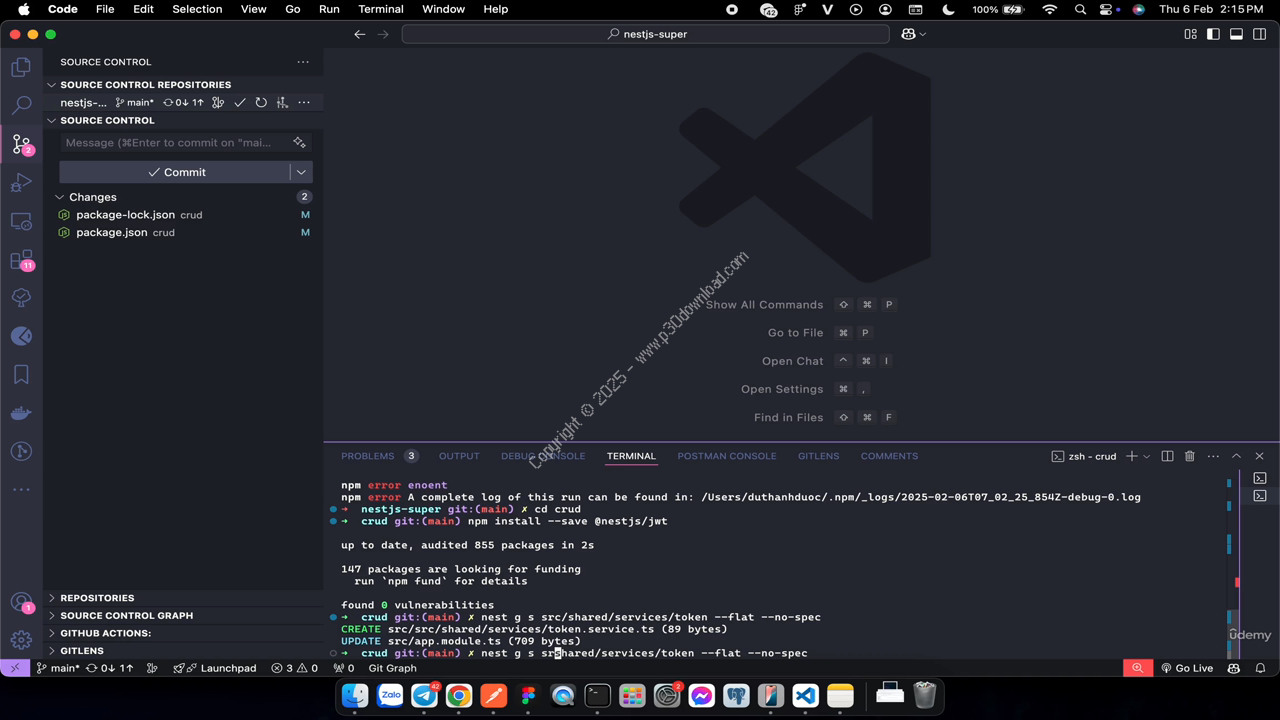Switch to the Postman Console tab
The image size is (1280, 720).
tap(727, 456)
